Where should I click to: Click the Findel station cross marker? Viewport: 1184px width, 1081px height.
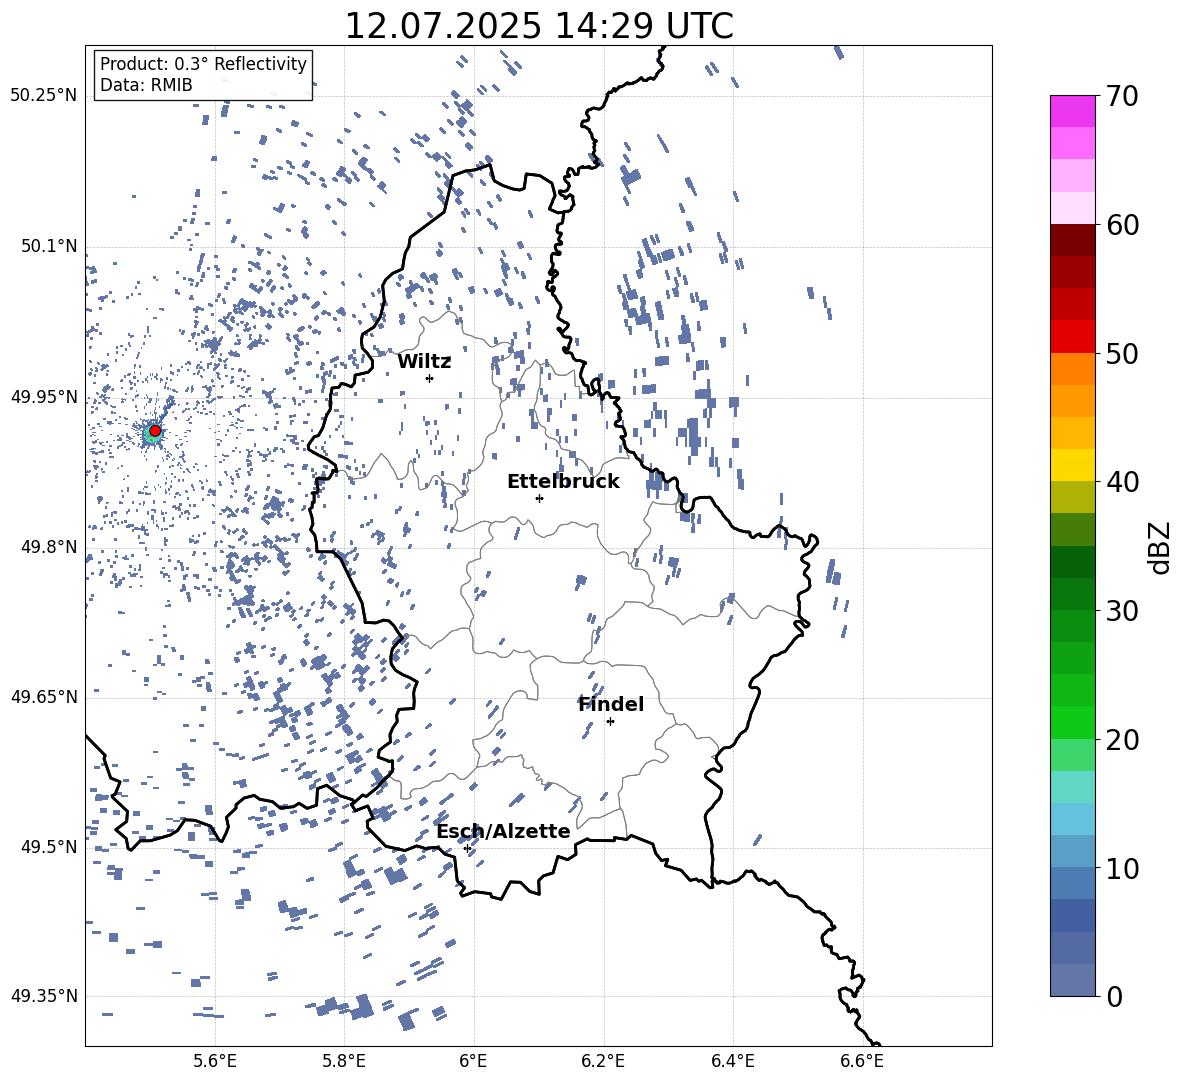[x=610, y=722]
